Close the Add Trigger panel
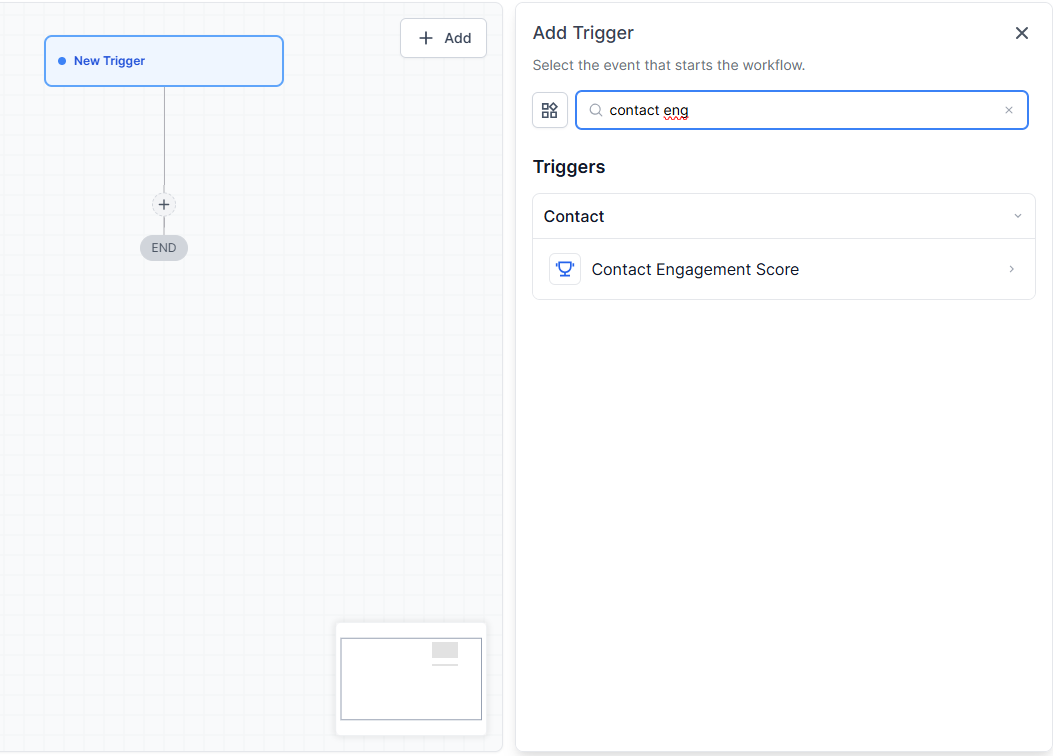The height and width of the screenshot is (756, 1053). point(1022,33)
